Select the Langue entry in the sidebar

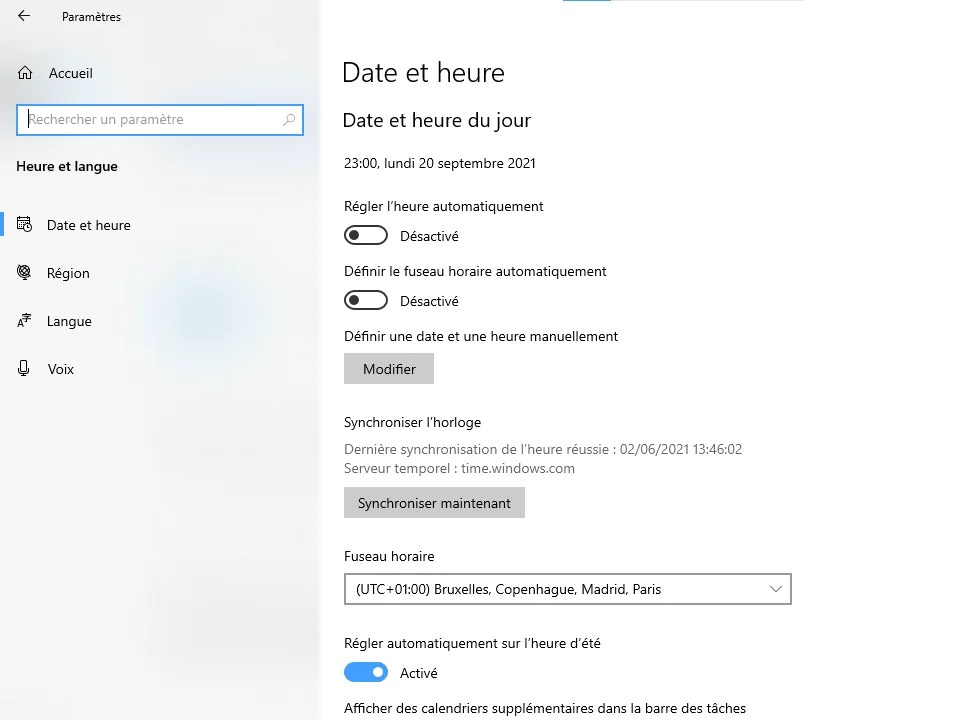pyautogui.click(x=68, y=320)
